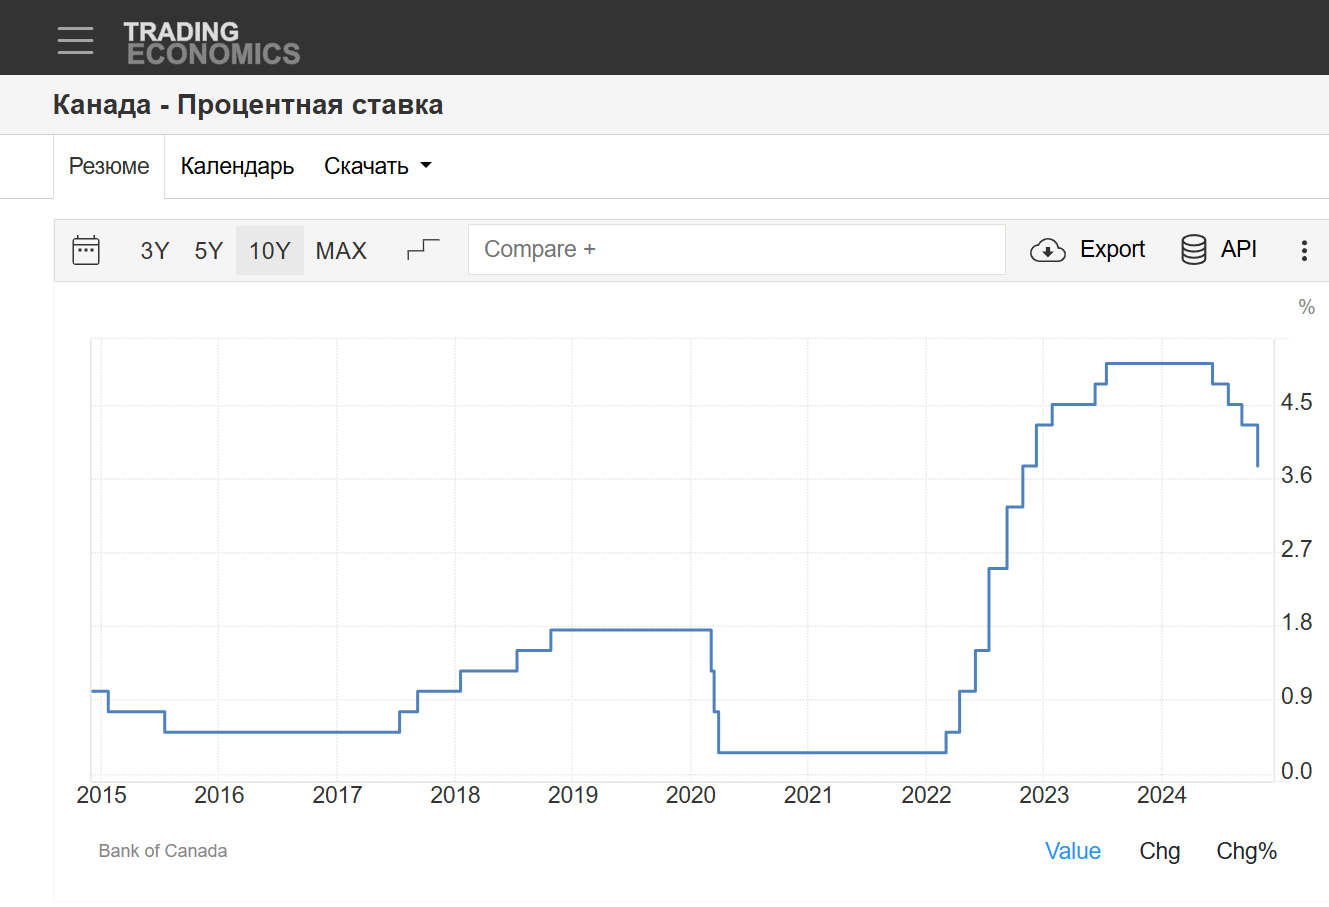Screen dimensions: 1329x907
Task: Click the 2023 x-axis label
Action: coord(1044,795)
